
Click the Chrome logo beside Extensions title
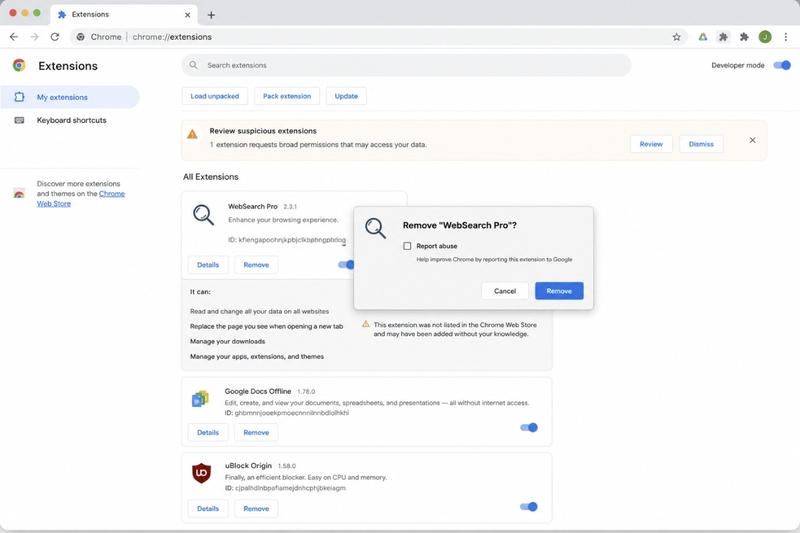click(19, 65)
